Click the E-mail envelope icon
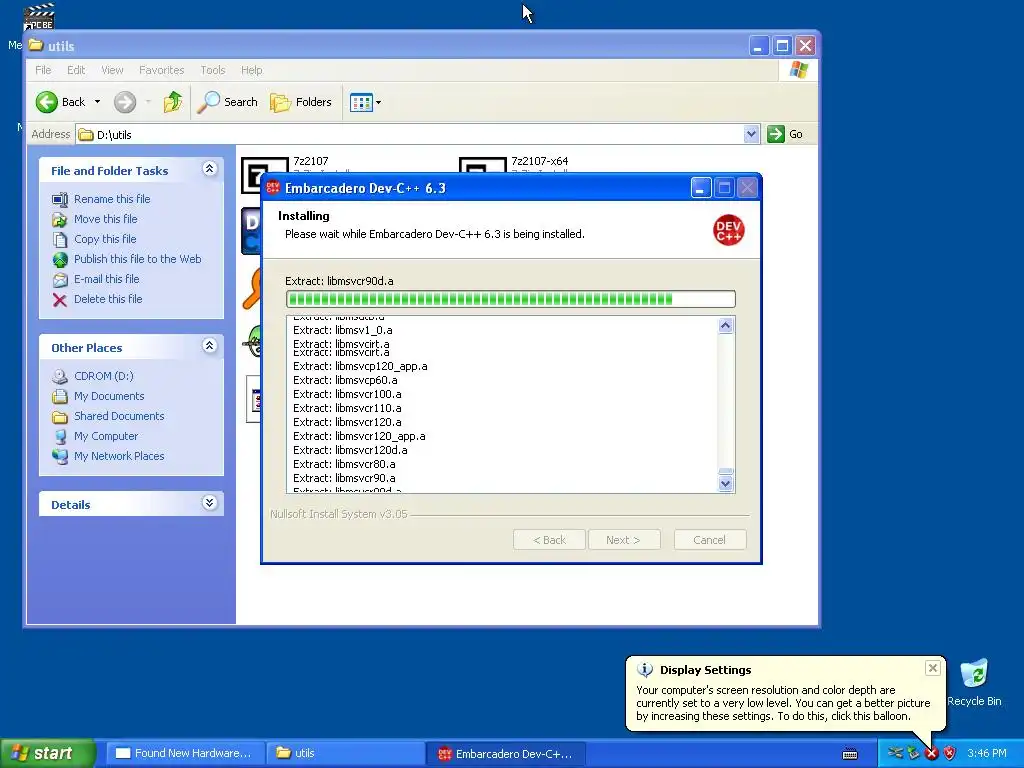Screen dimensions: 1024x768 click(60, 280)
